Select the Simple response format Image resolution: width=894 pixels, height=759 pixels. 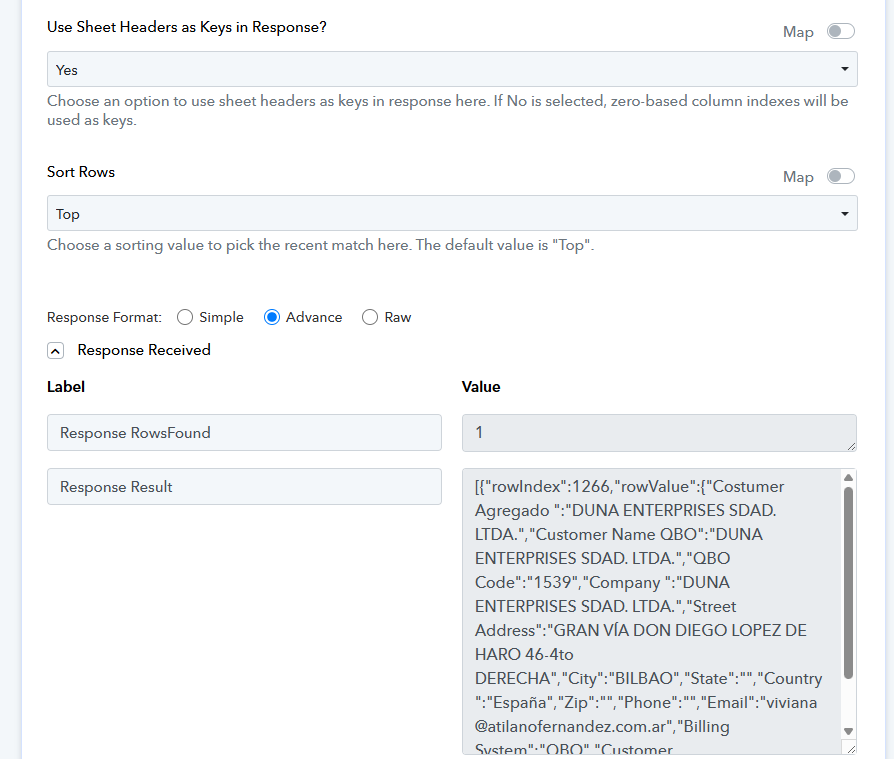tap(185, 317)
